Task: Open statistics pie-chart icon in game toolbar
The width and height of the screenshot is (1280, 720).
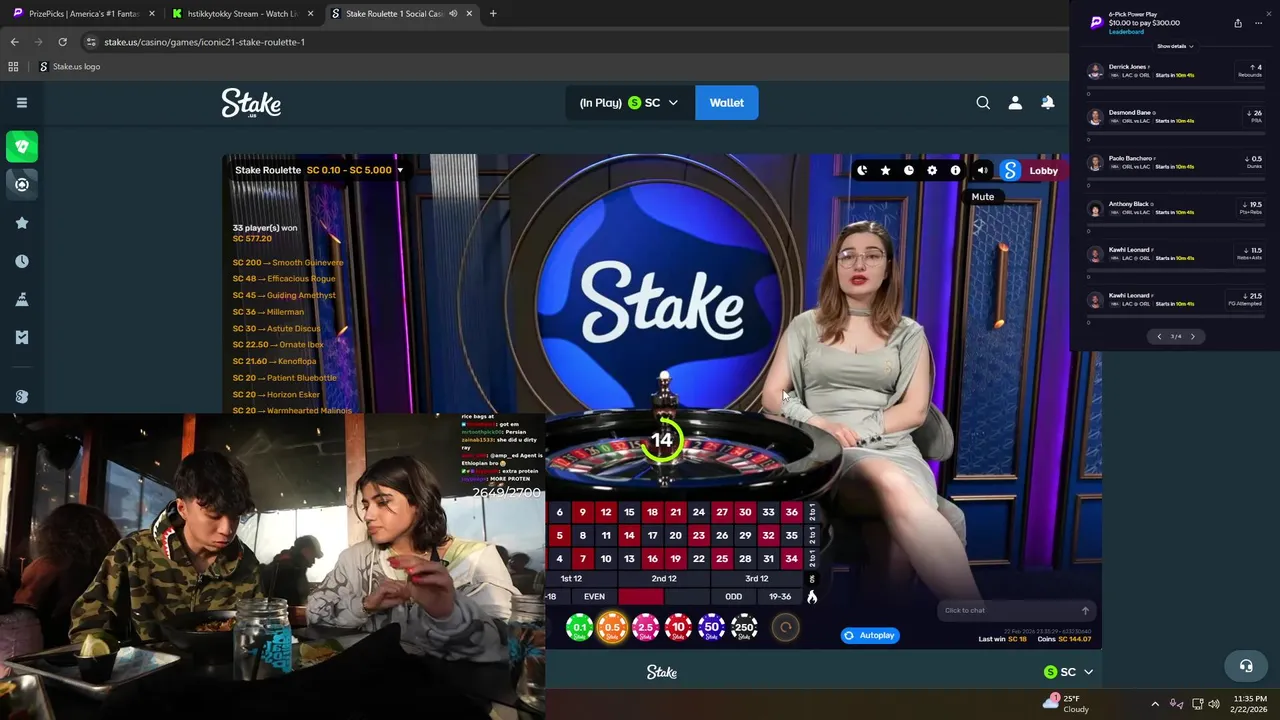Action: click(862, 170)
